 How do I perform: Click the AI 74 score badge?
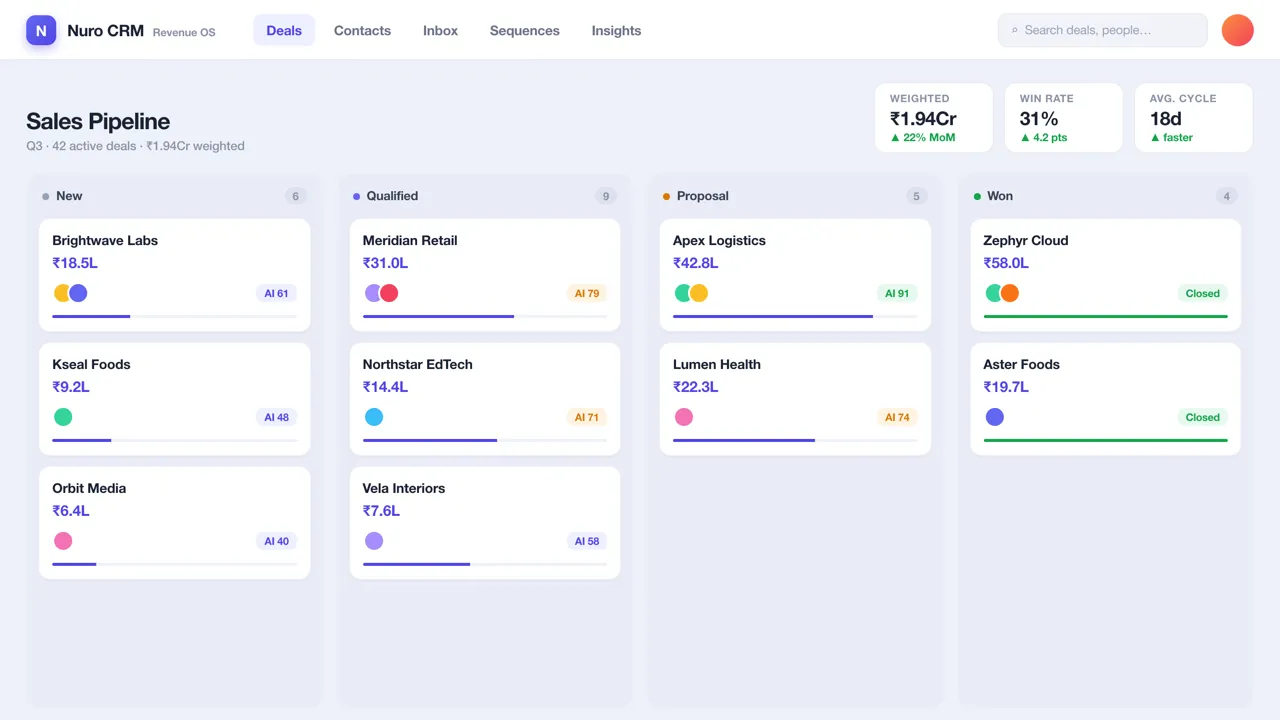point(897,417)
